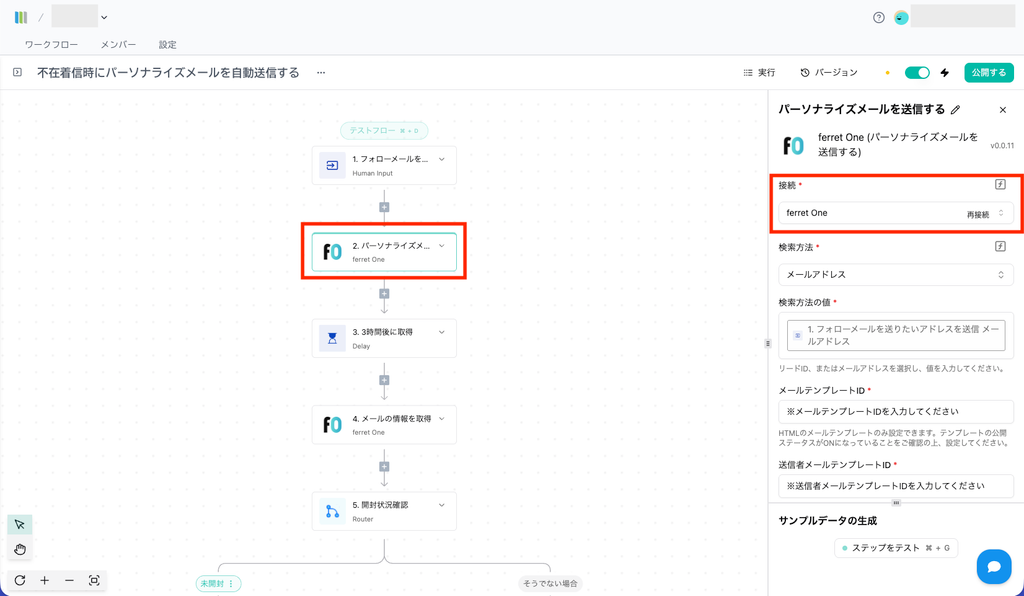Select the Human Input step icon

pyautogui.click(x=332, y=165)
